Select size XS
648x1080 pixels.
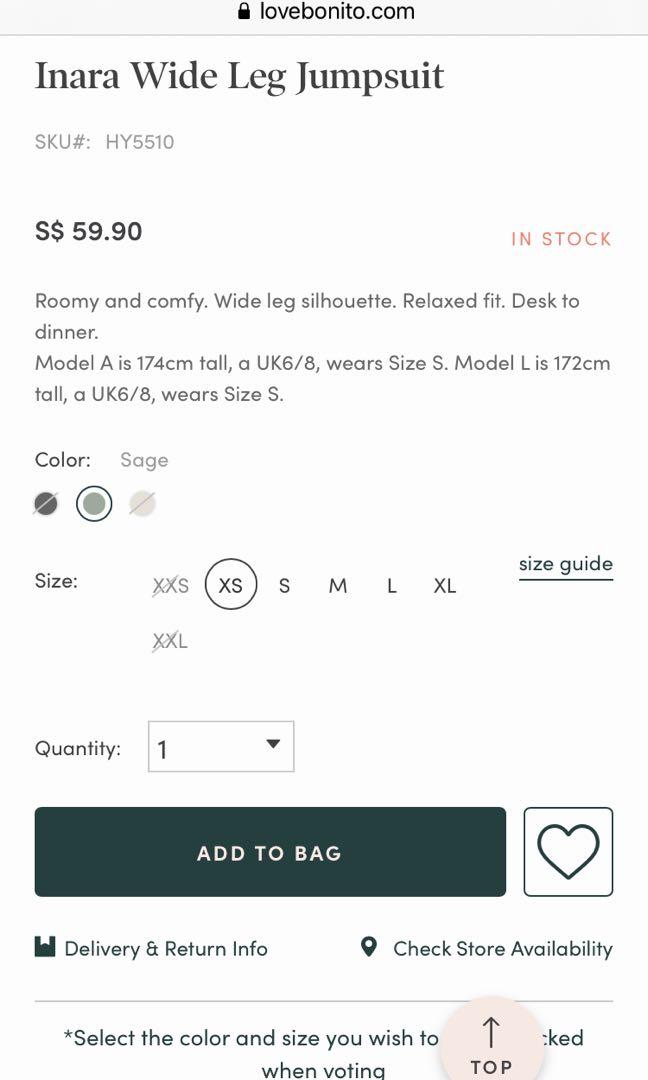tap(230, 585)
